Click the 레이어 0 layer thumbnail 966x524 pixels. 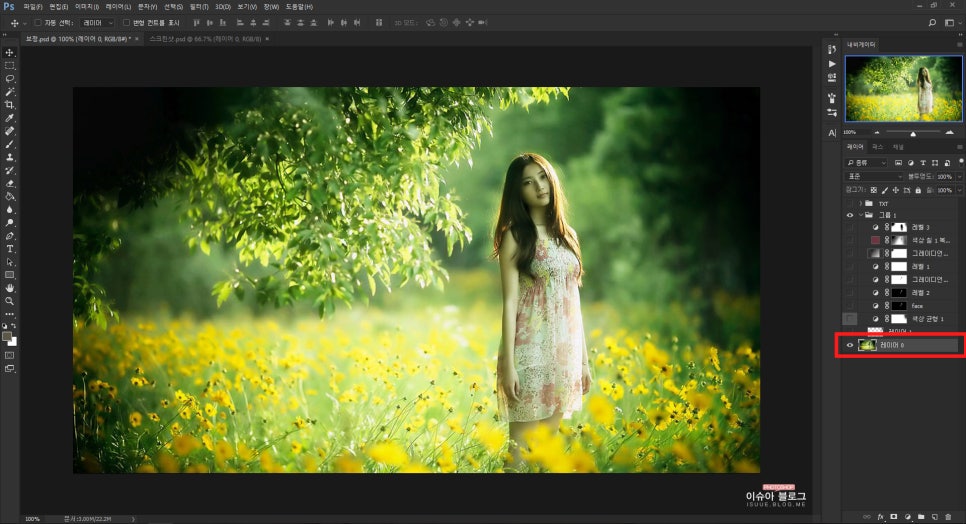pos(867,345)
